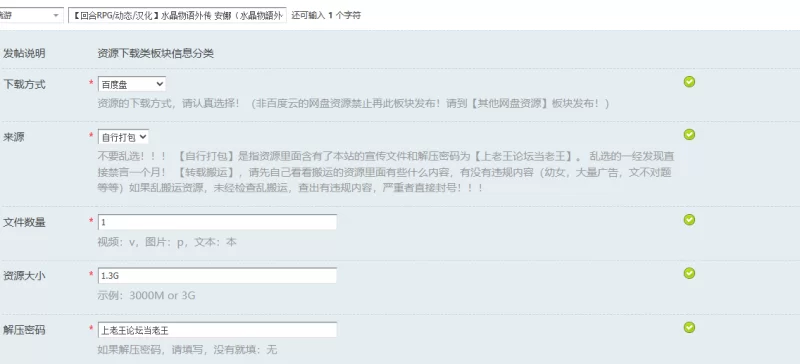The image size is (800, 364).
Task: Click the 文件数量 field label
Action: point(24,223)
